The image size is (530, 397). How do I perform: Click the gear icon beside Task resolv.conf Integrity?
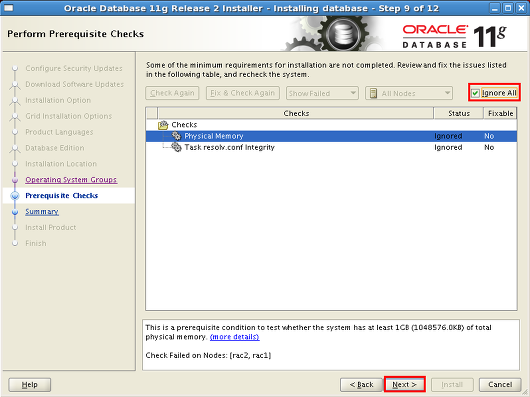(176, 147)
